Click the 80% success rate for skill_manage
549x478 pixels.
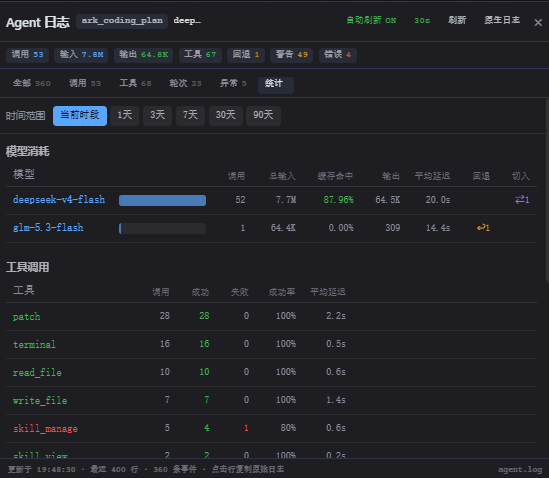(x=288, y=428)
